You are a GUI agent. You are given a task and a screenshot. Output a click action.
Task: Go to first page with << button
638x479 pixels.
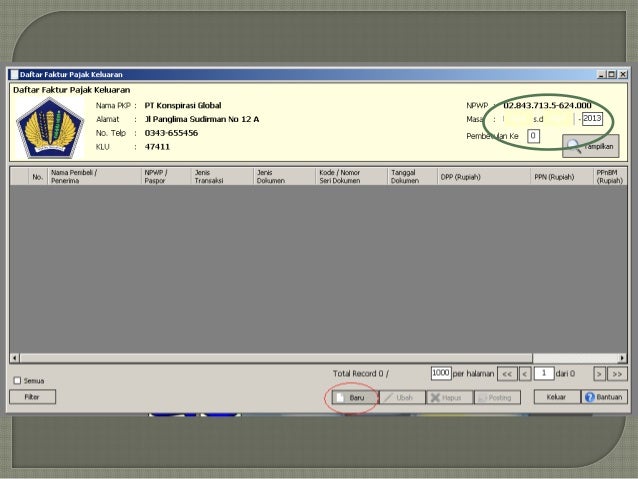(x=507, y=373)
